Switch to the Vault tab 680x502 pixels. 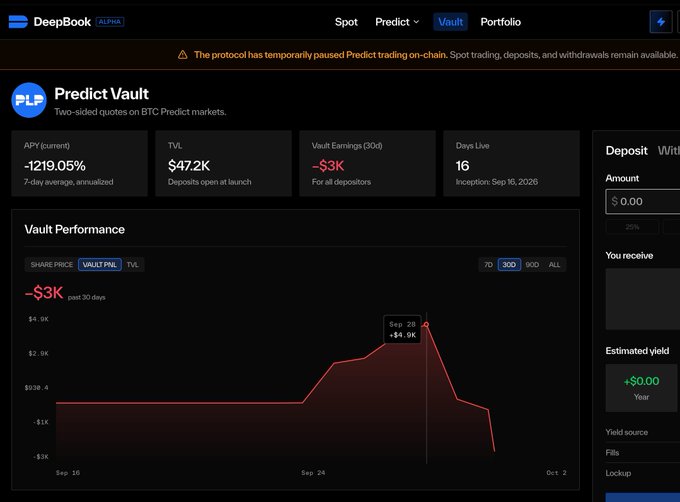pos(451,22)
